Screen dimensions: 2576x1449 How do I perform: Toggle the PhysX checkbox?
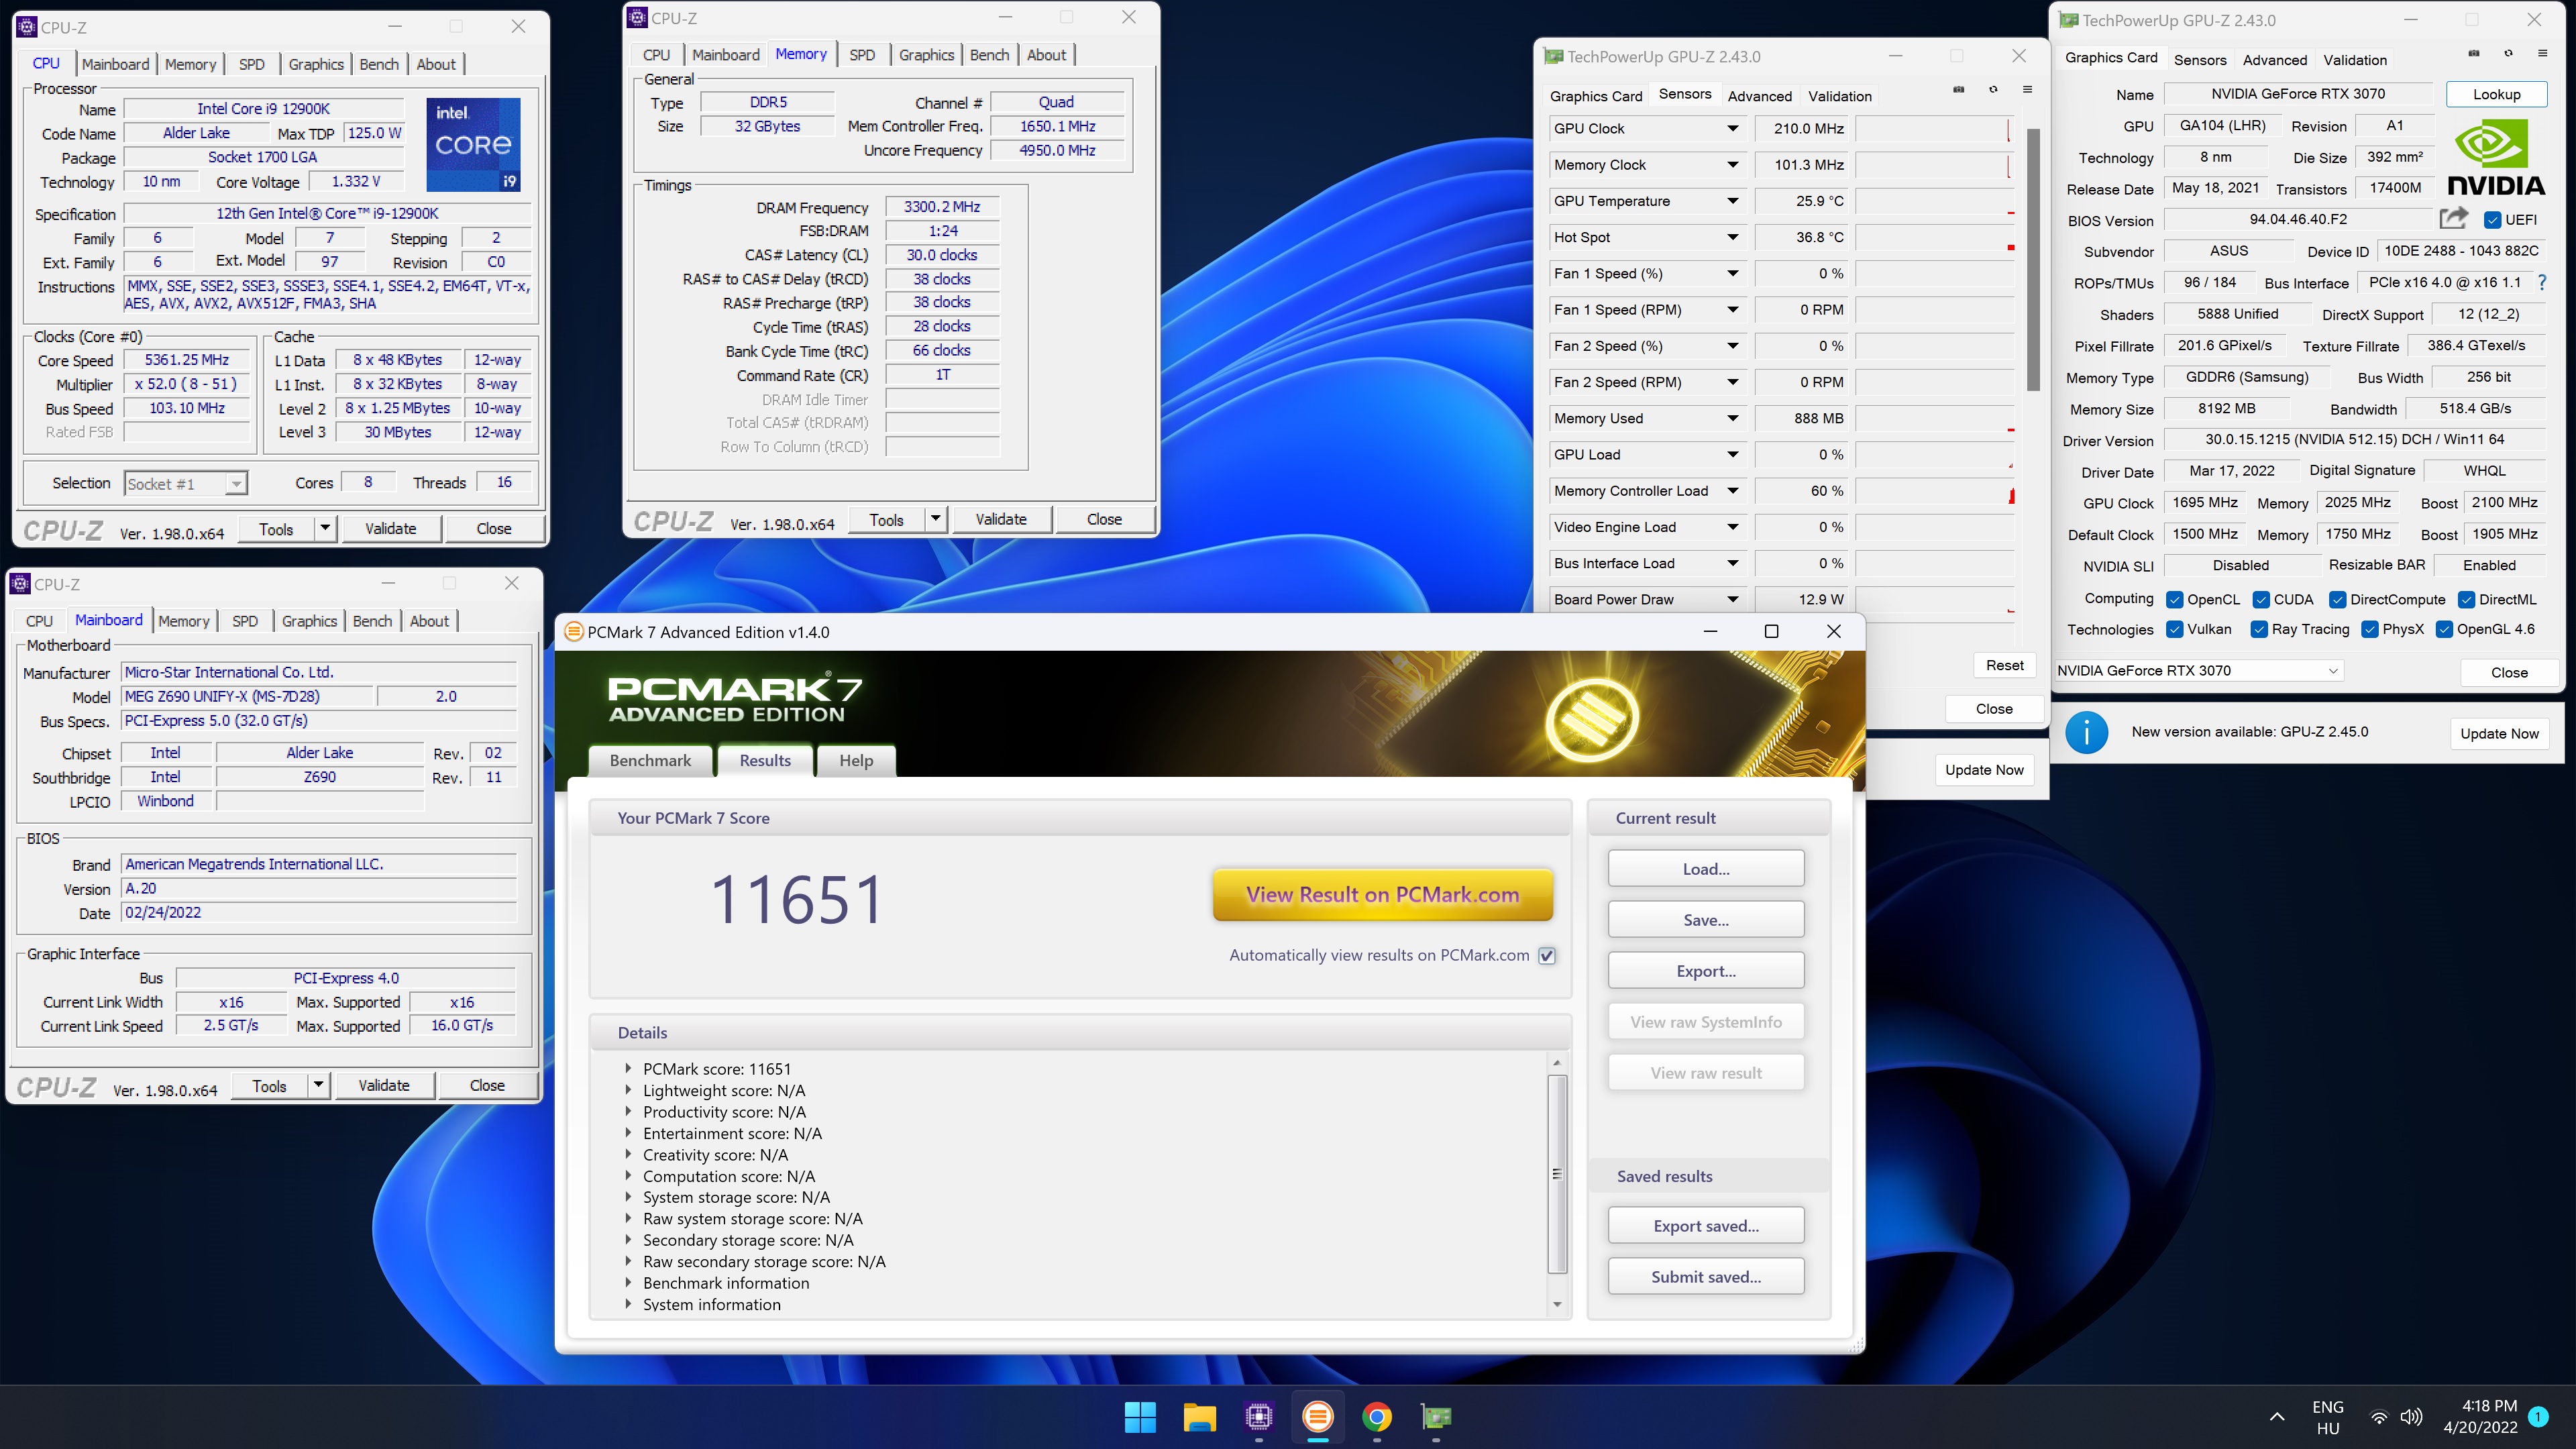click(2369, 630)
